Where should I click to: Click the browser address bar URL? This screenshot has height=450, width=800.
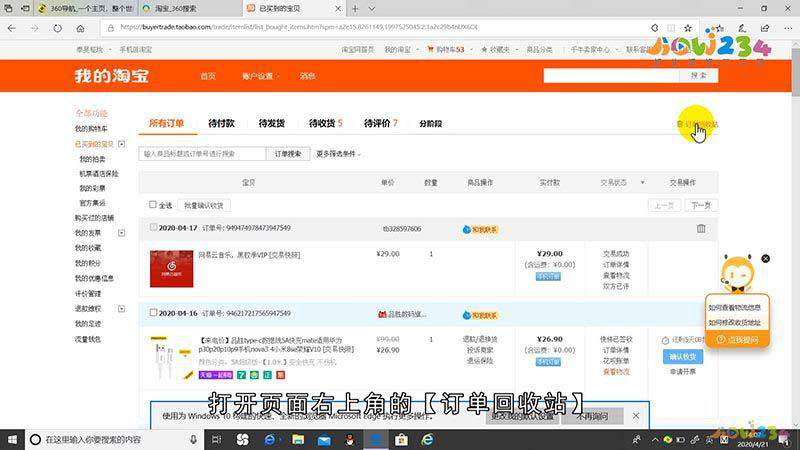tap(299, 28)
